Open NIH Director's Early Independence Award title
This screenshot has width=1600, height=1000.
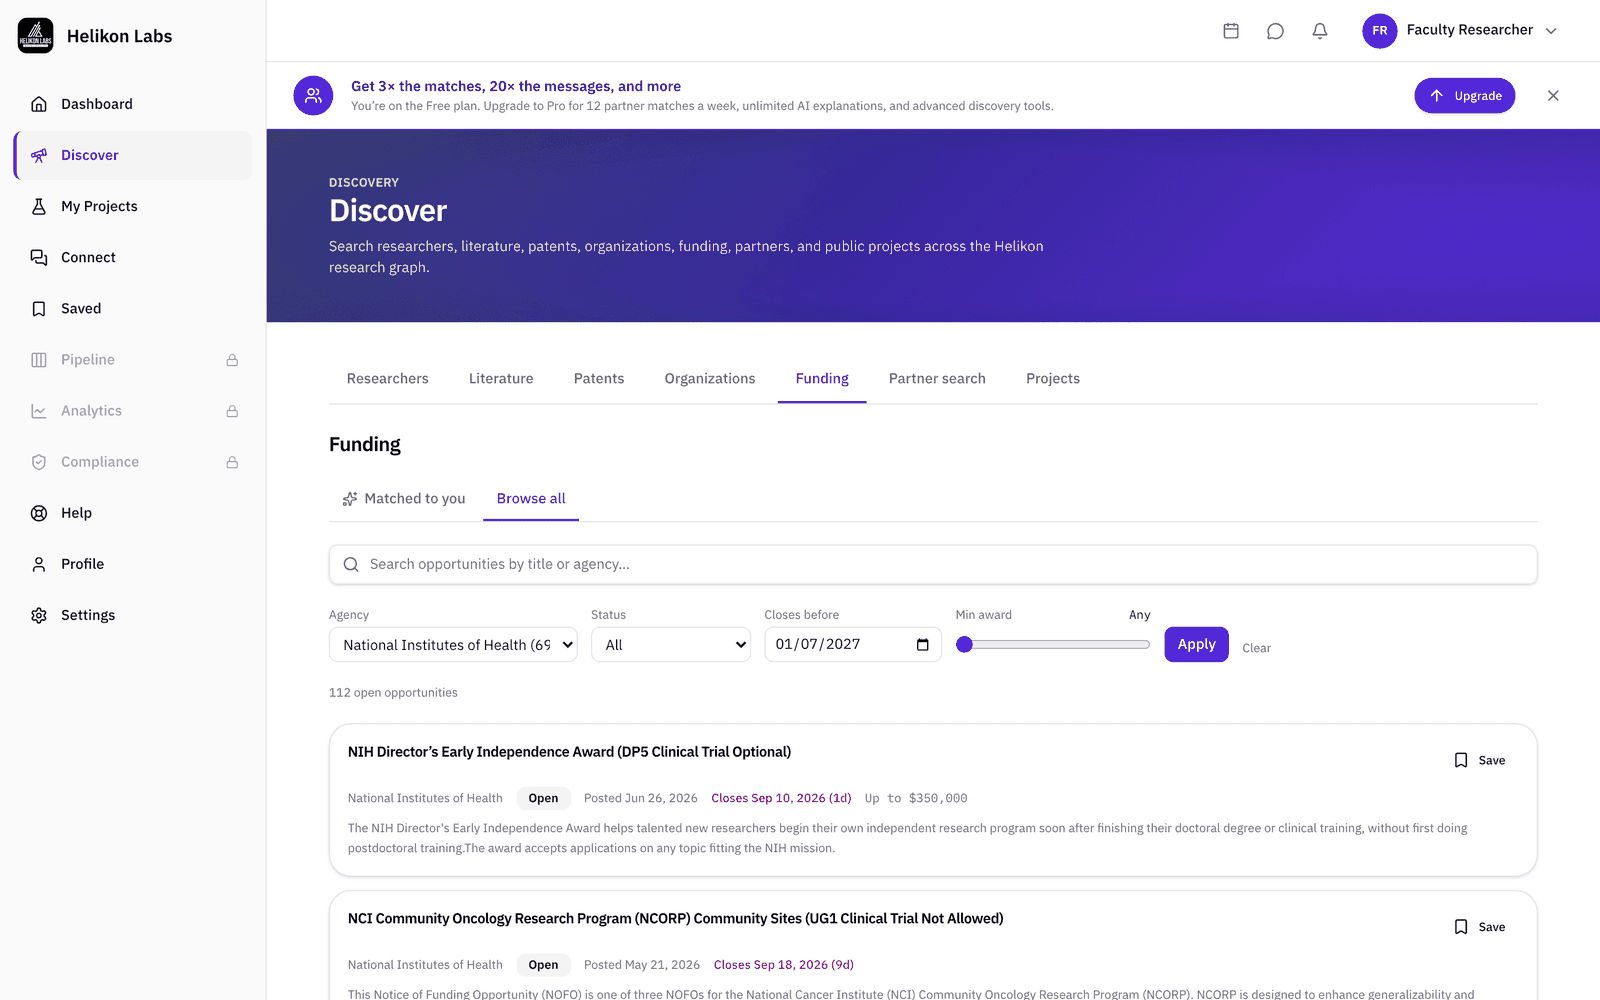pyautogui.click(x=569, y=752)
